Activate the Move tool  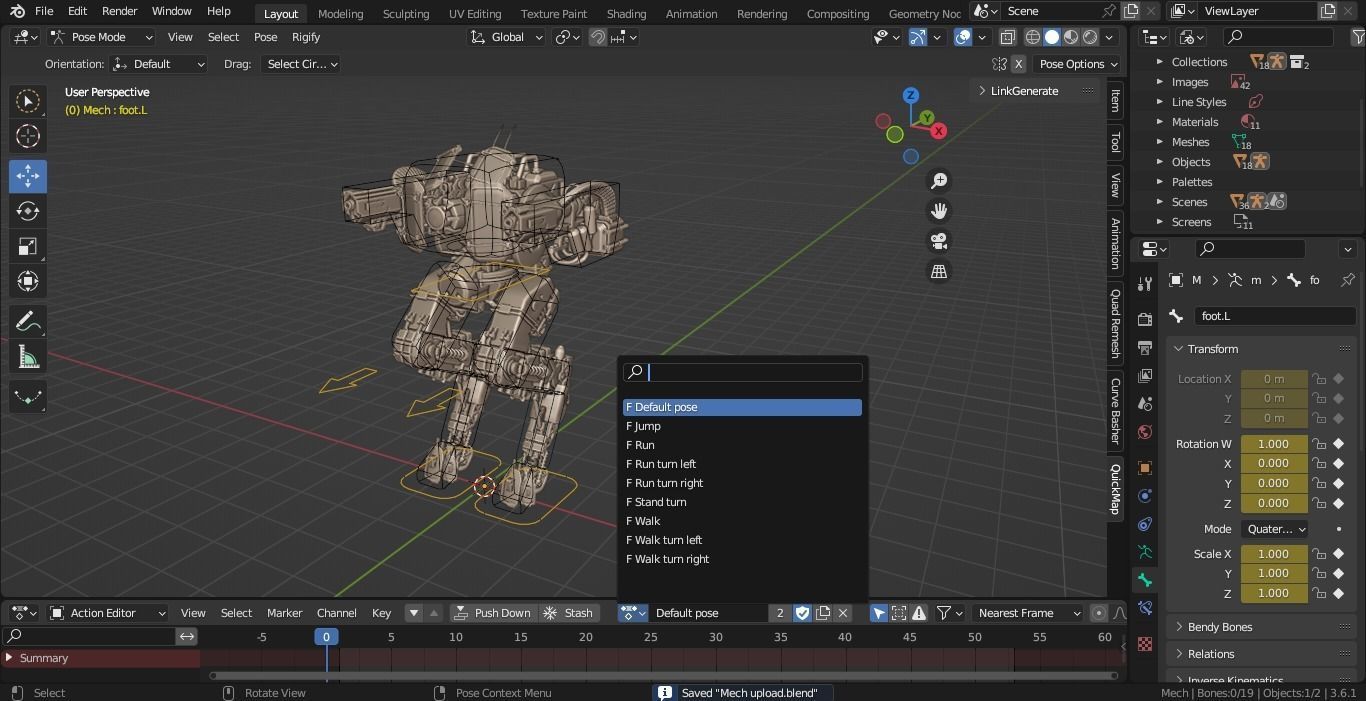28,176
